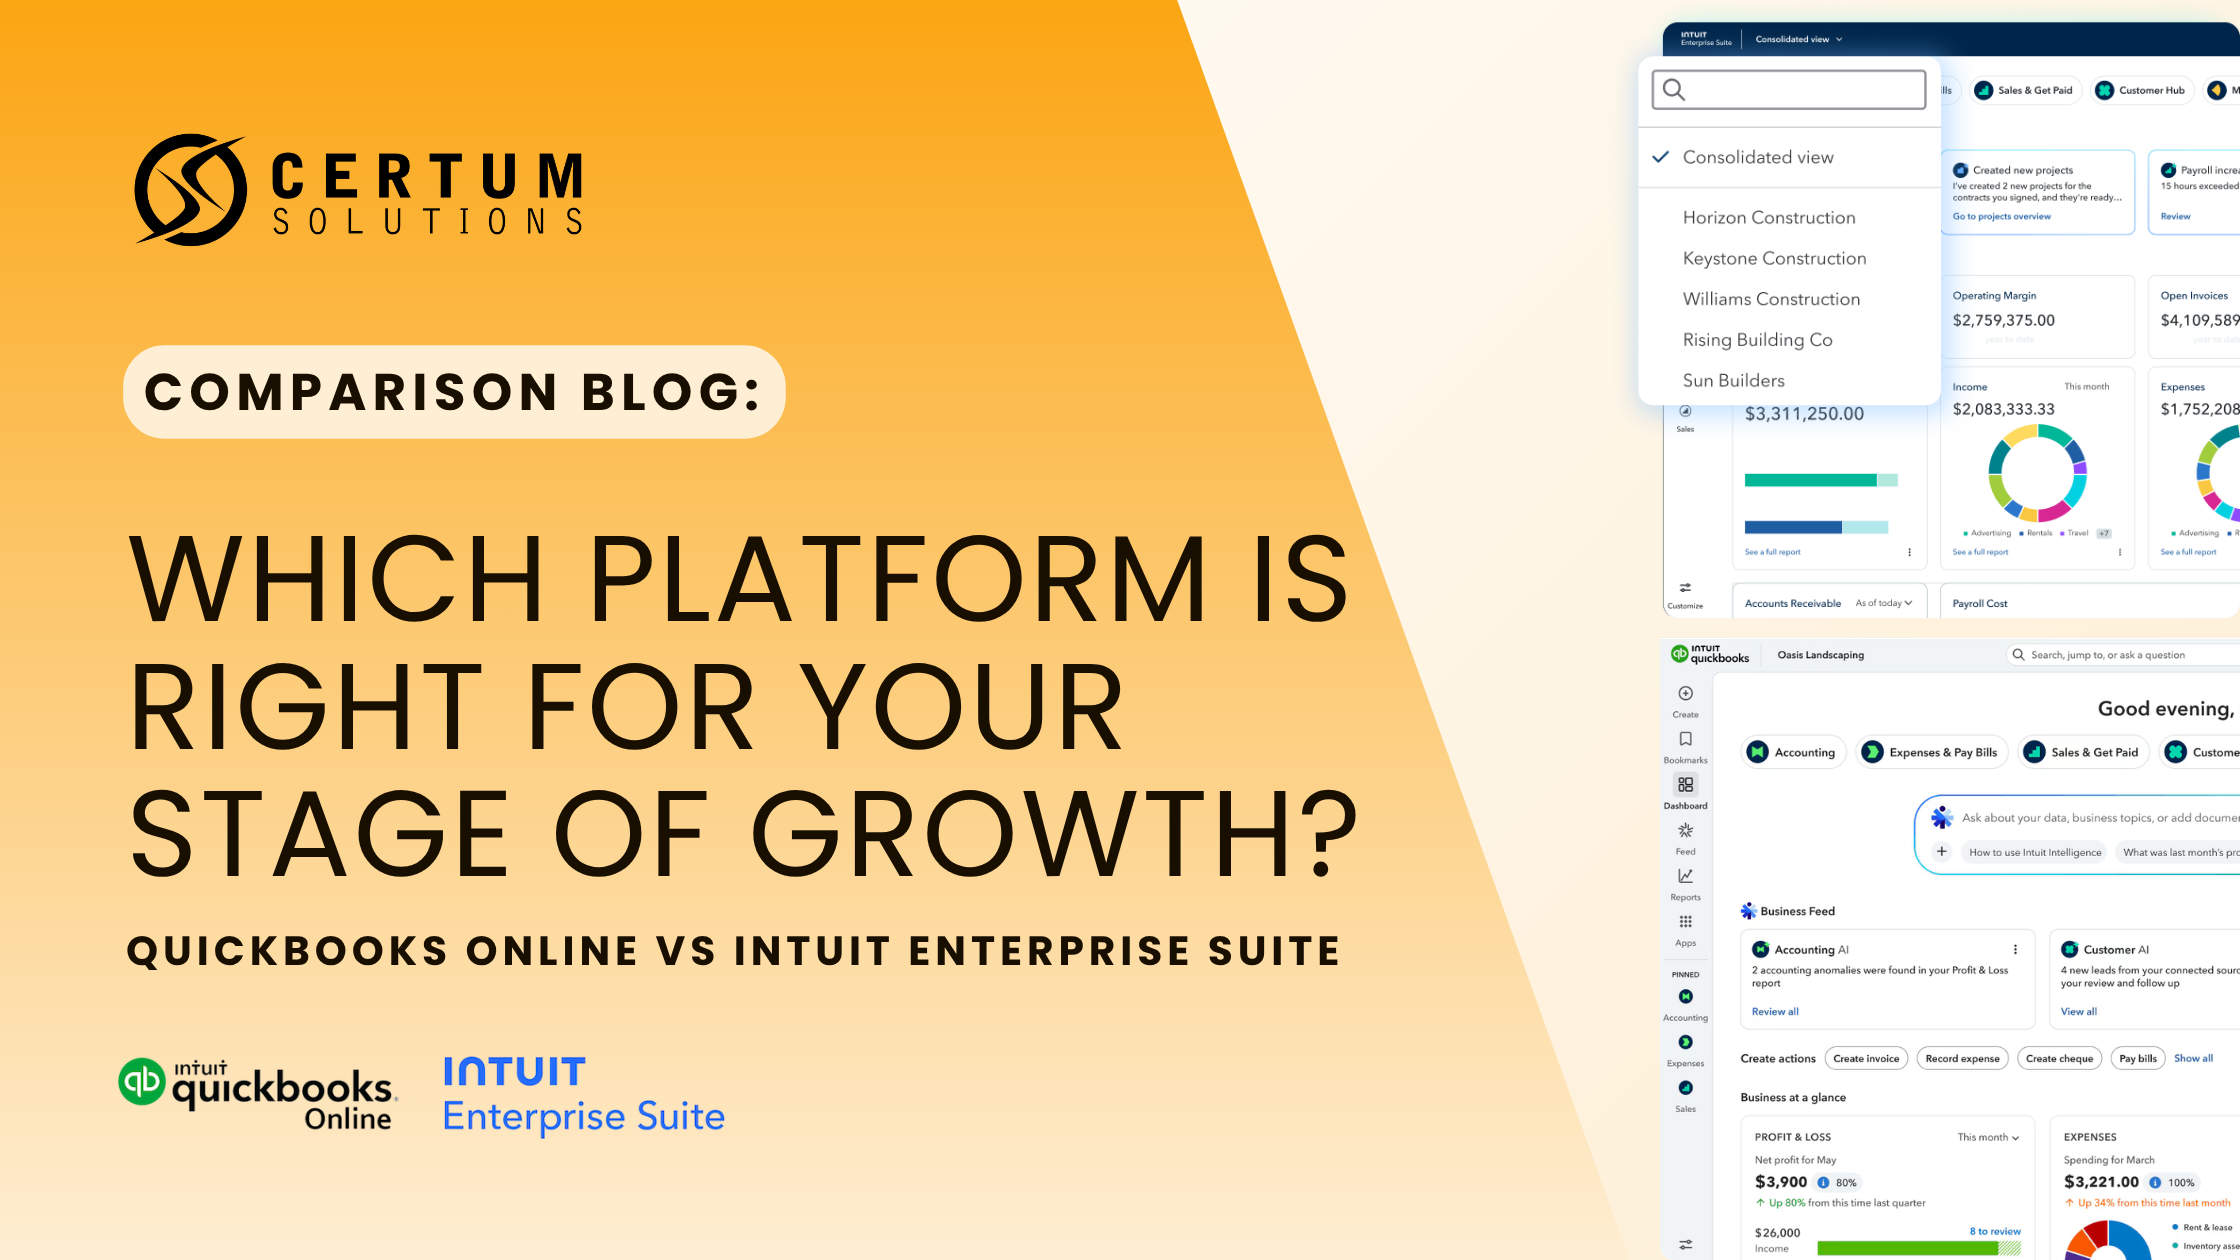Click the sliders icon at QuickBooks sidebar bottom
The image size is (2240, 1260).
coord(1685,1245)
